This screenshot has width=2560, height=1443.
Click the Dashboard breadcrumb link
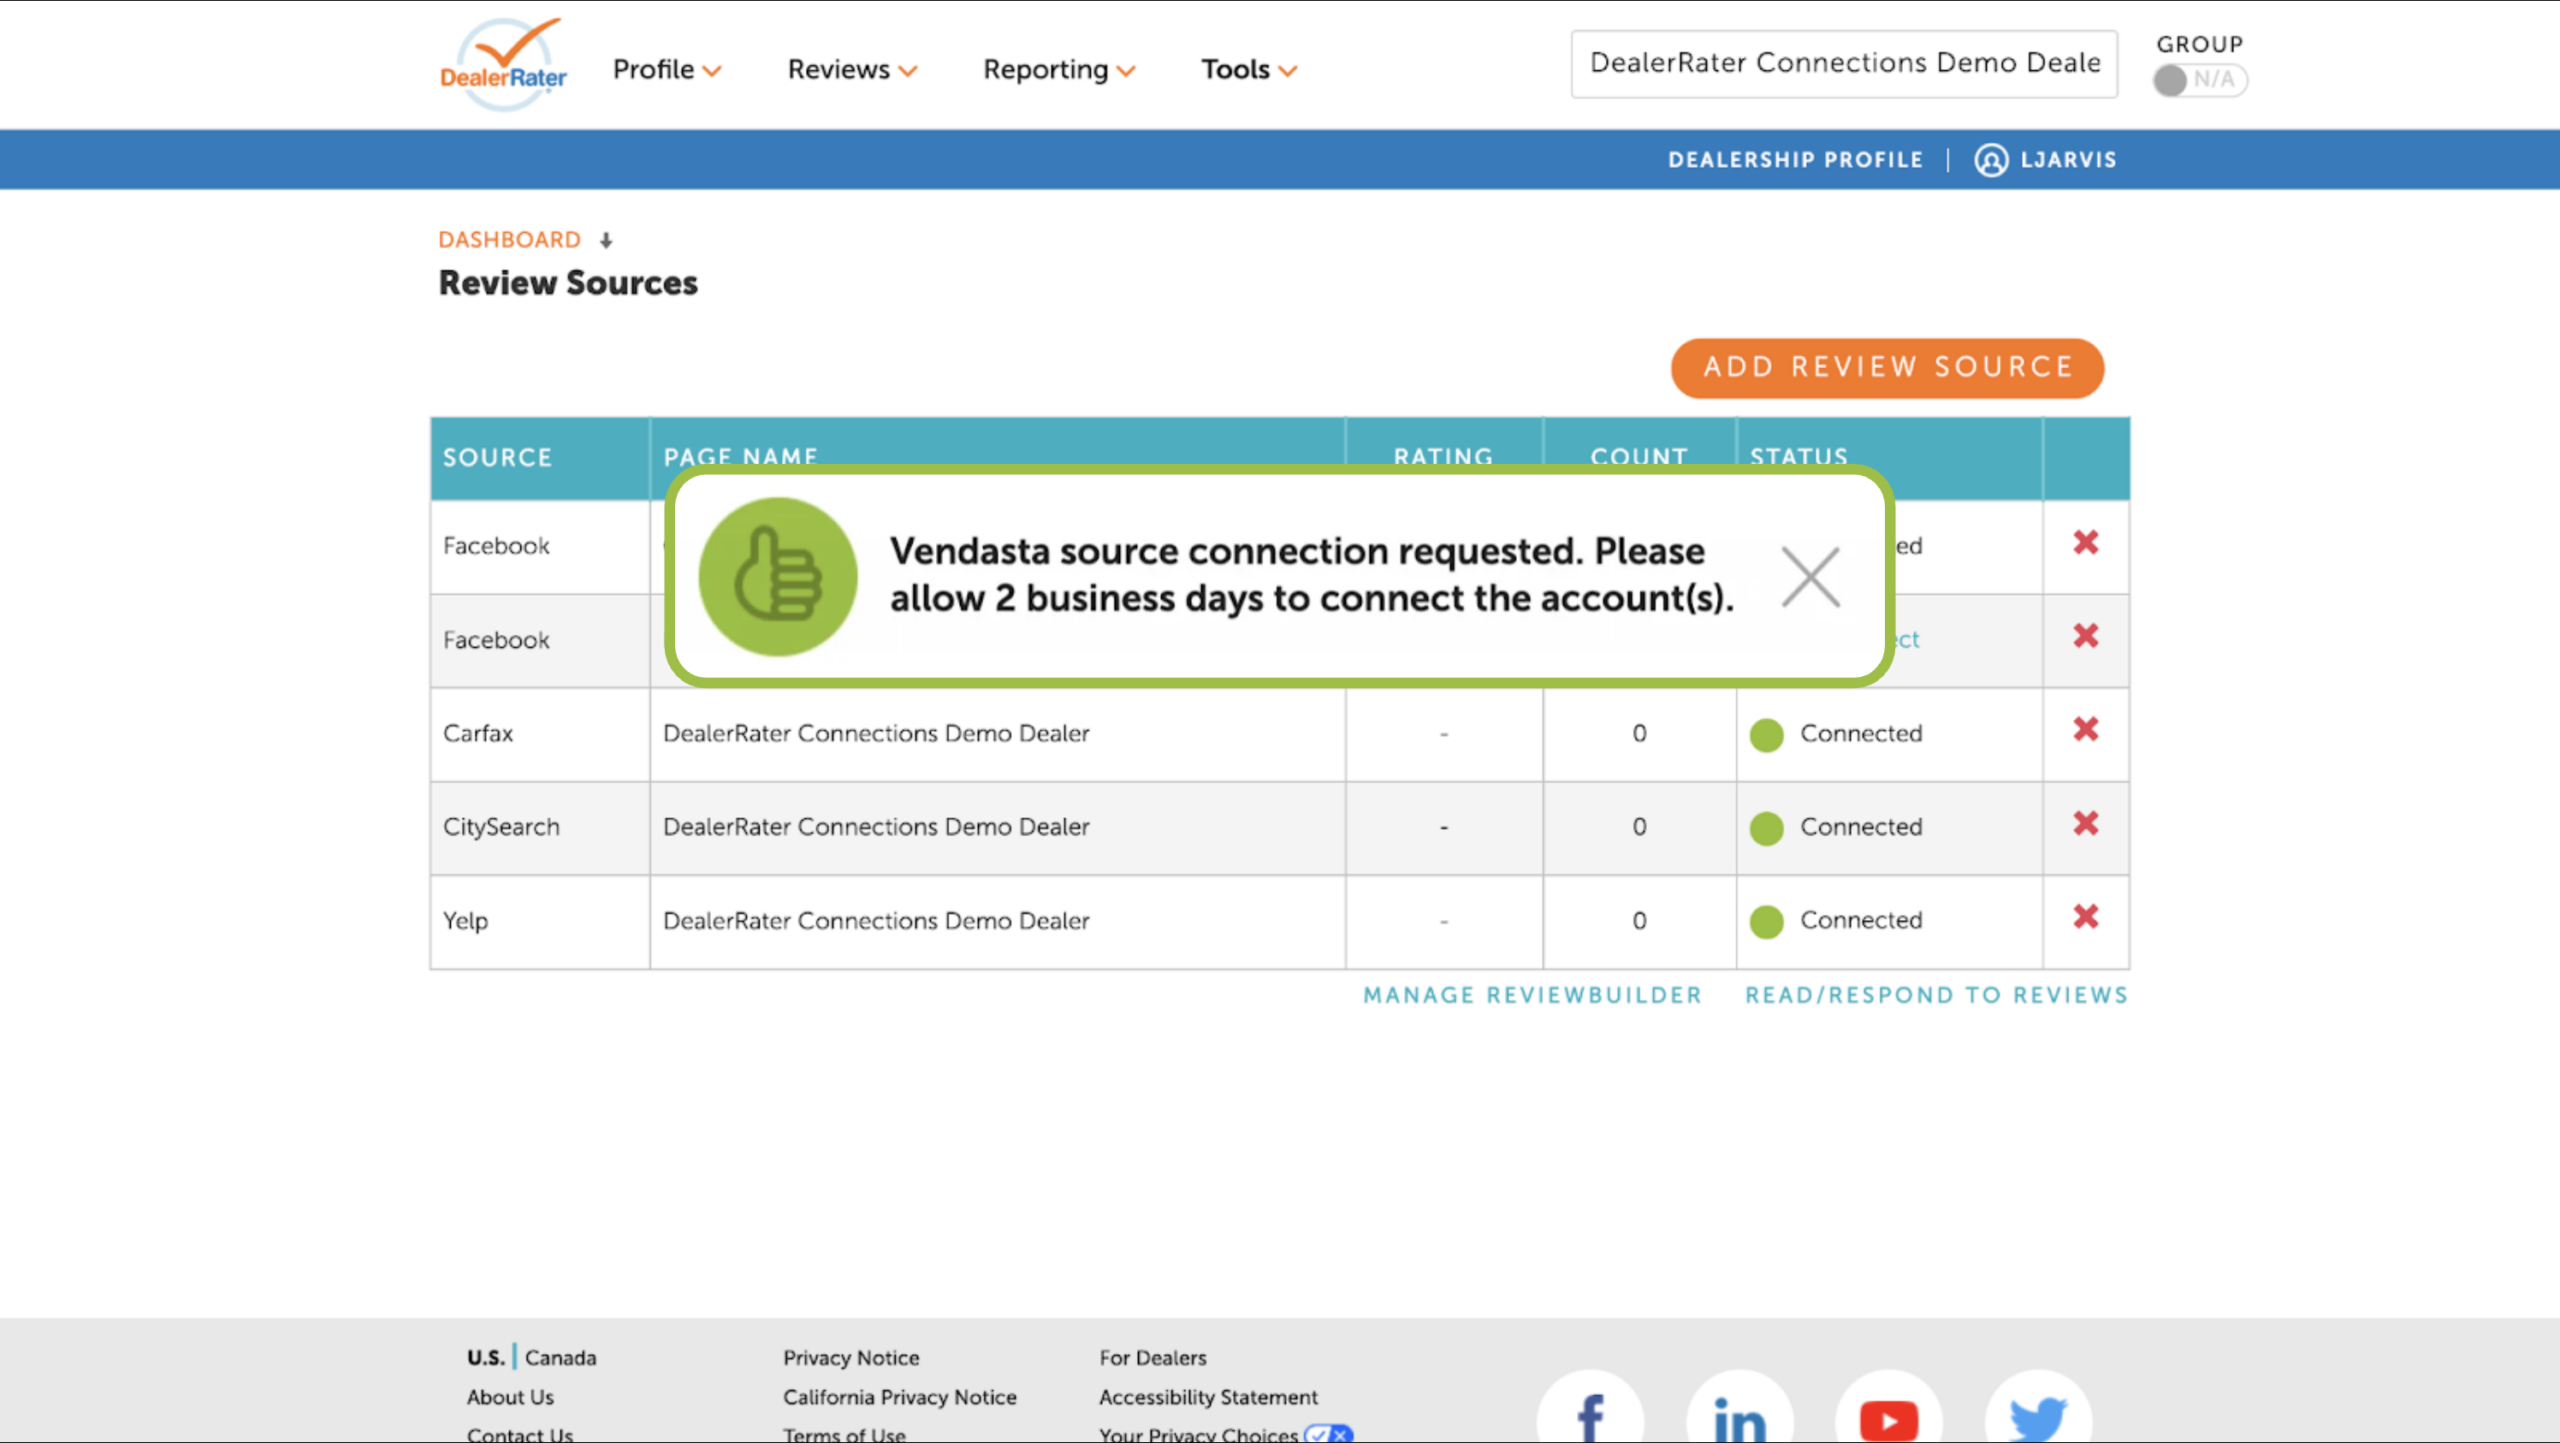[509, 240]
